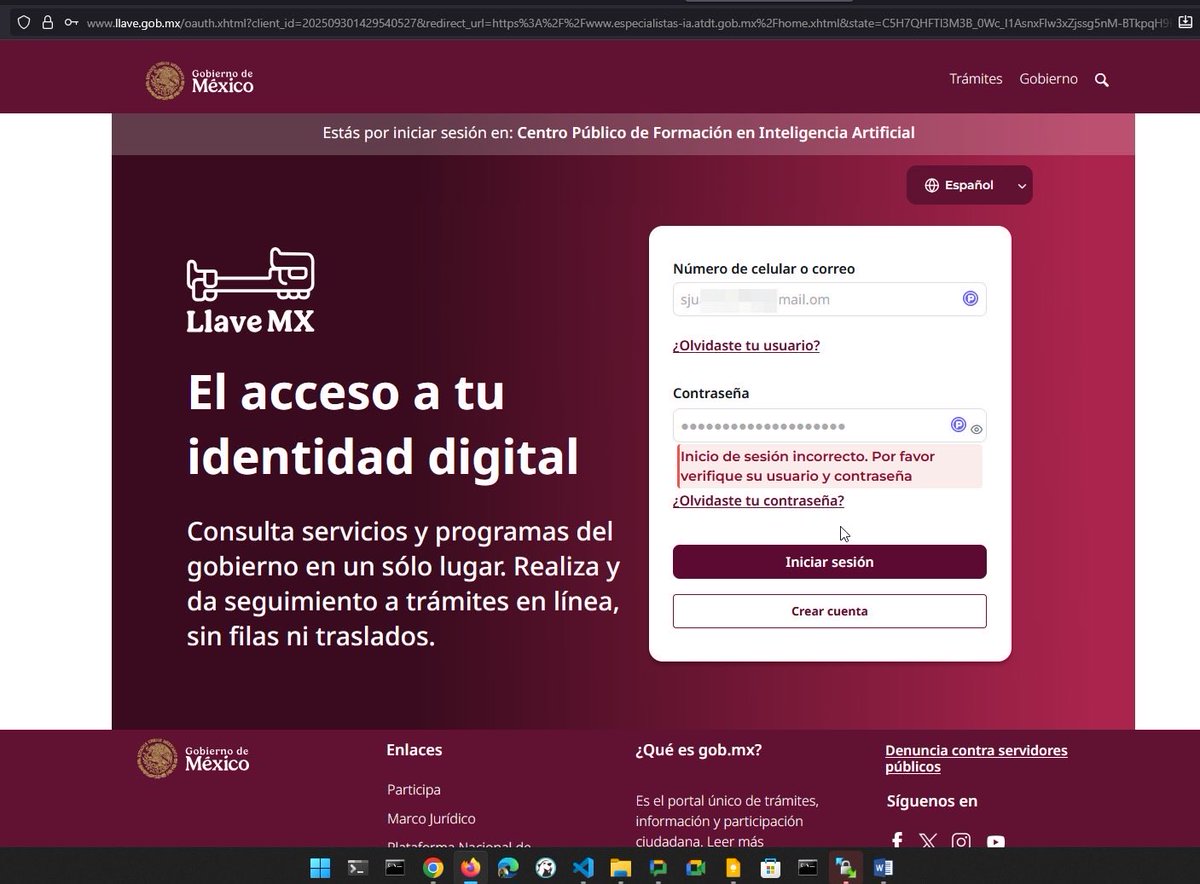The height and width of the screenshot is (884, 1200).
Task: Click the shield icon in the address bar
Action: [22, 19]
